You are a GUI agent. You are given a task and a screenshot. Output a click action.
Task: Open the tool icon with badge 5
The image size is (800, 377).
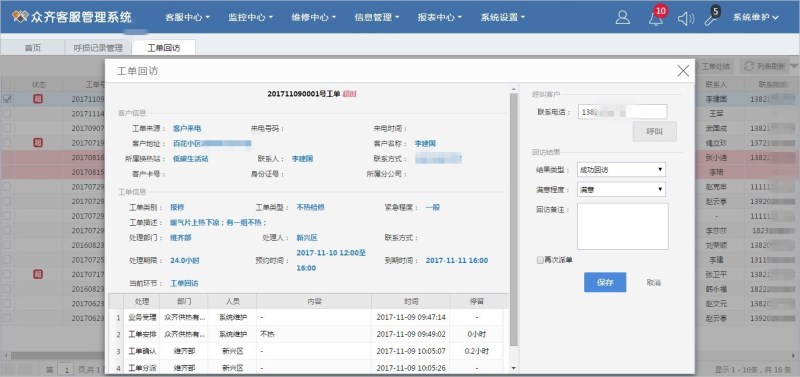click(x=711, y=17)
